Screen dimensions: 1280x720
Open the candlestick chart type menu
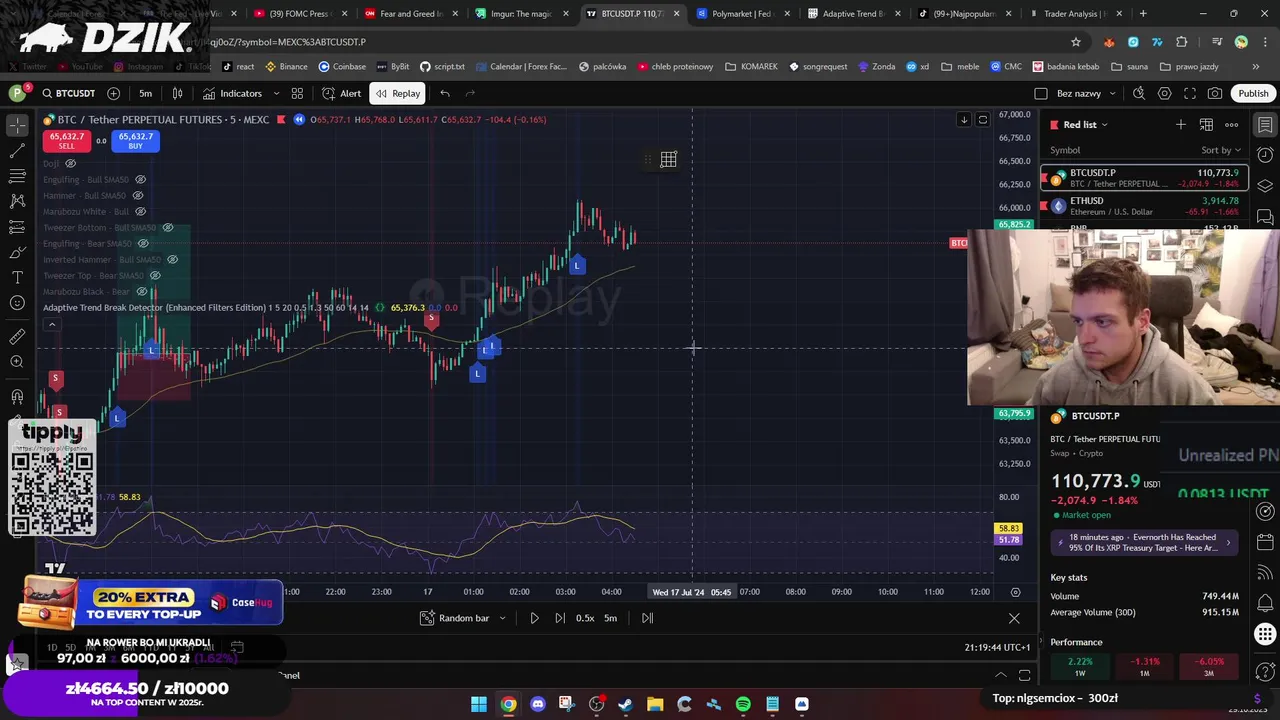pos(177,93)
